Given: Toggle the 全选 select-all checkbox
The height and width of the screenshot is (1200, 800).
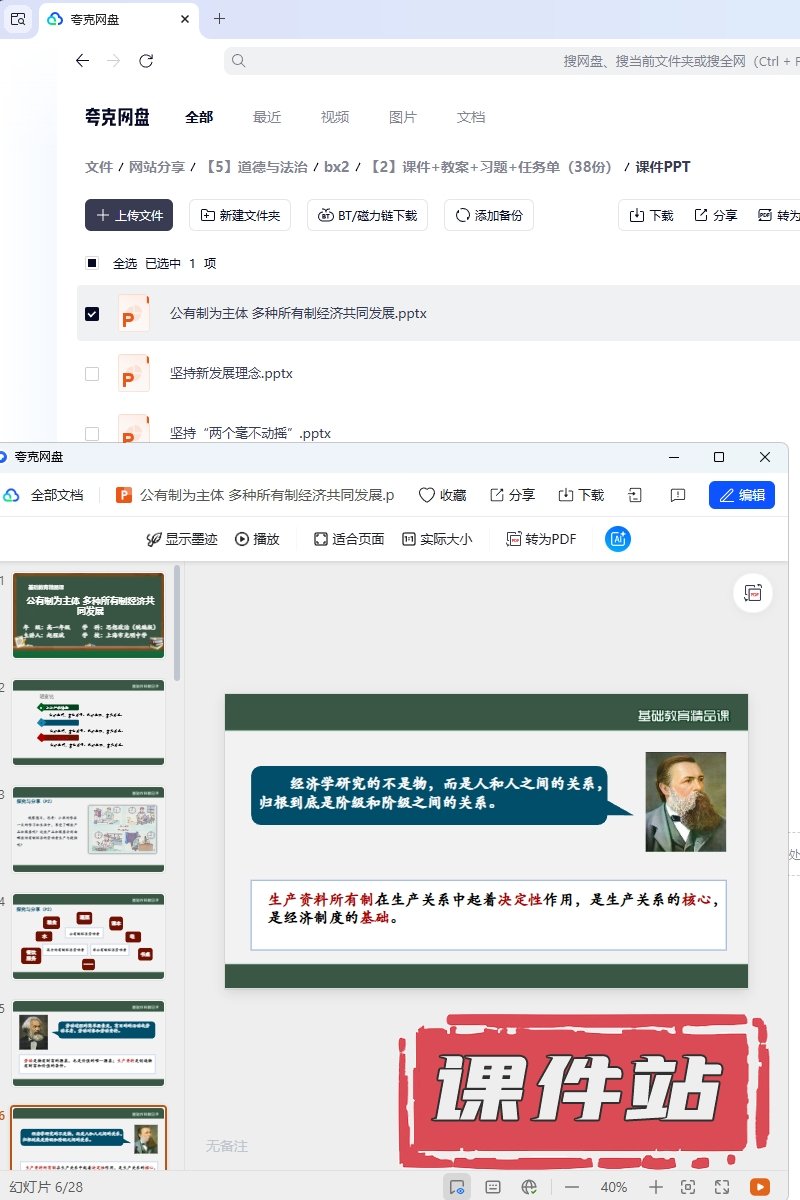Looking at the screenshot, I should pyautogui.click(x=92, y=264).
